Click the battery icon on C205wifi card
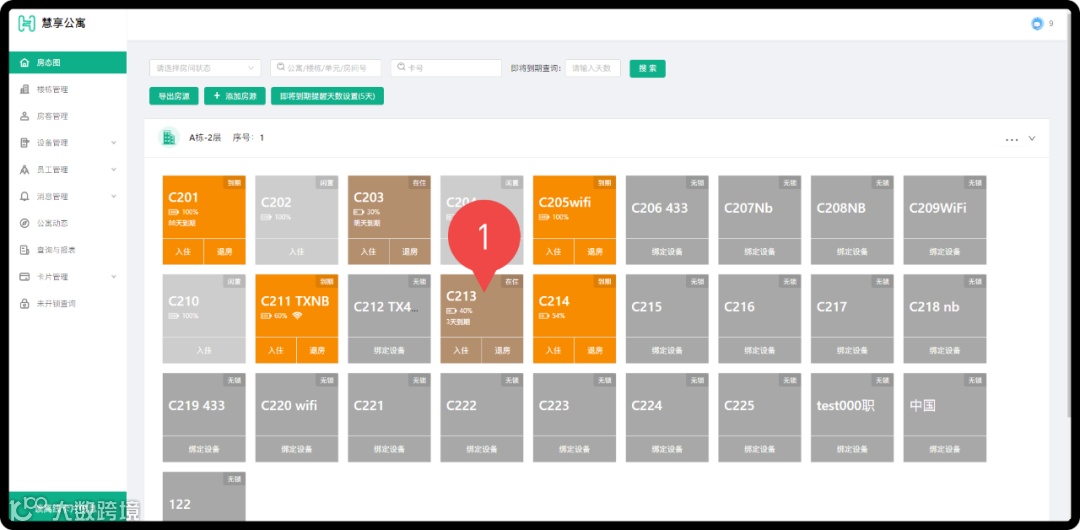This screenshot has width=1080, height=530. coord(543,217)
